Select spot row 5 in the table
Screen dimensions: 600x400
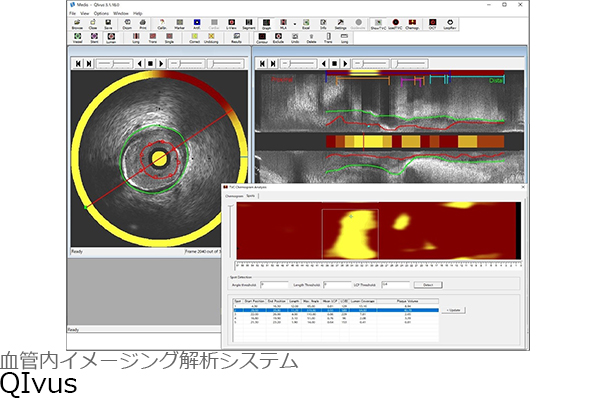click(x=336, y=322)
